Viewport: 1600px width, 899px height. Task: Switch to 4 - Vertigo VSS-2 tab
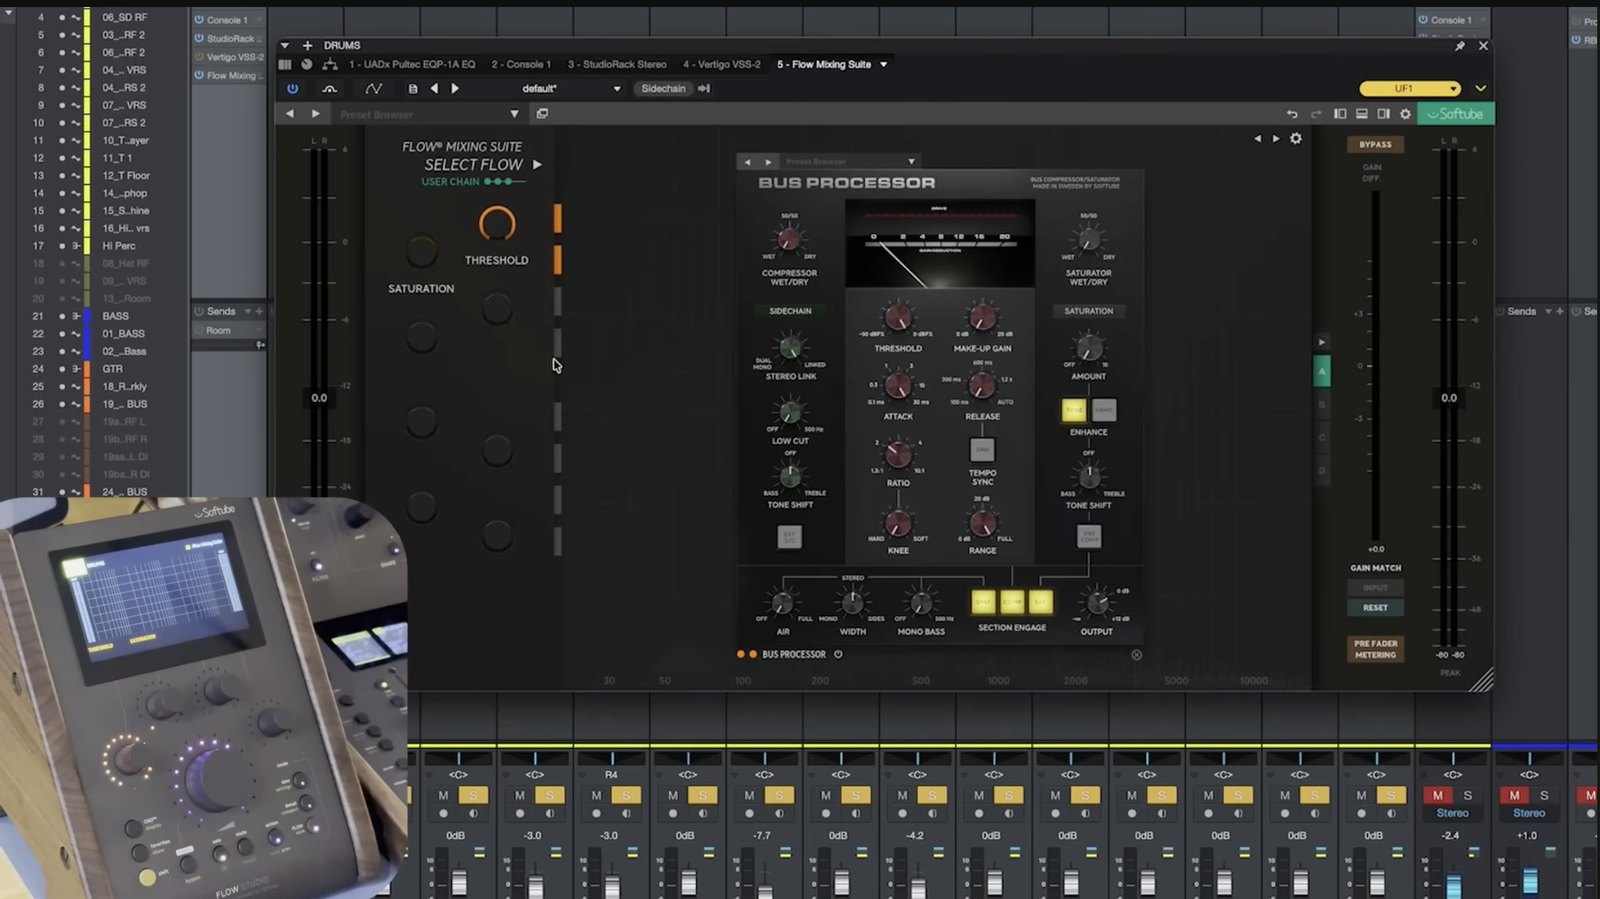pyautogui.click(x=722, y=64)
